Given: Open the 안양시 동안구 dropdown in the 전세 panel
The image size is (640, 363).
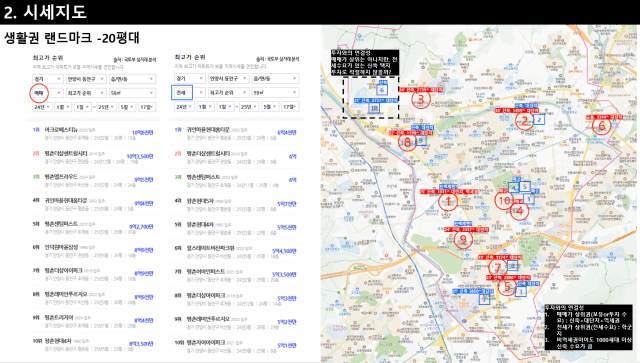Looking at the screenshot, I should click(228, 78).
